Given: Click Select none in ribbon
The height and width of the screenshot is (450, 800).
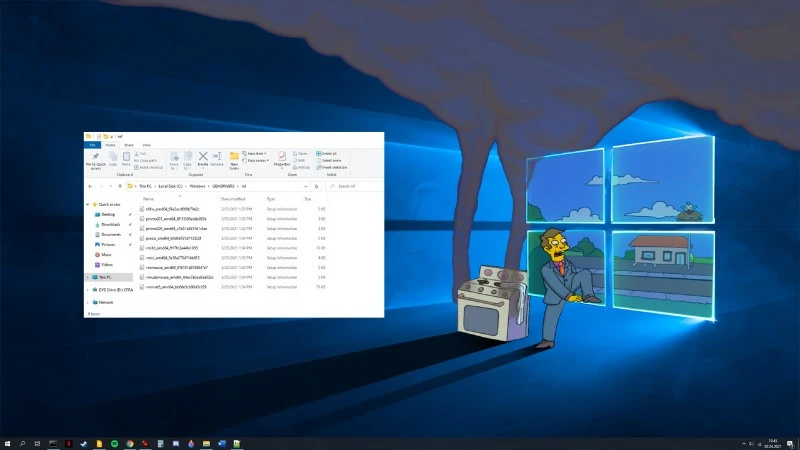Looking at the screenshot, I should [329, 160].
